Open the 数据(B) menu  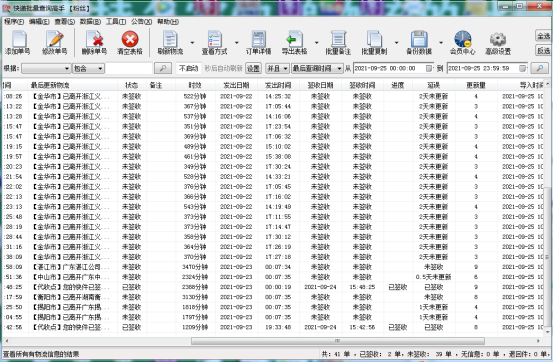click(x=90, y=22)
